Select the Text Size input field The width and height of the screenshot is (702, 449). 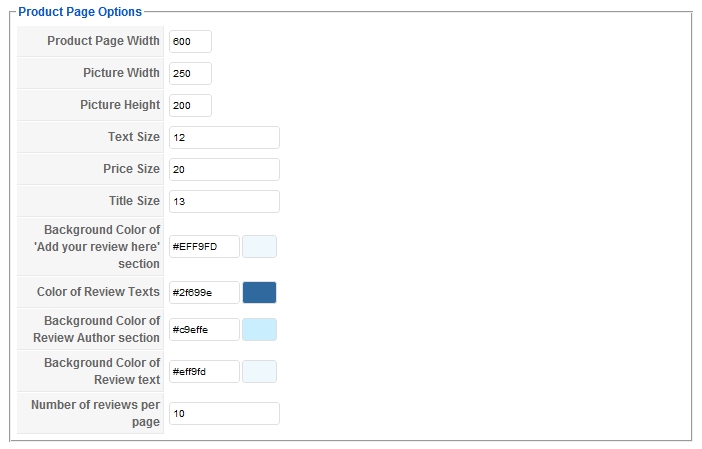pos(224,138)
